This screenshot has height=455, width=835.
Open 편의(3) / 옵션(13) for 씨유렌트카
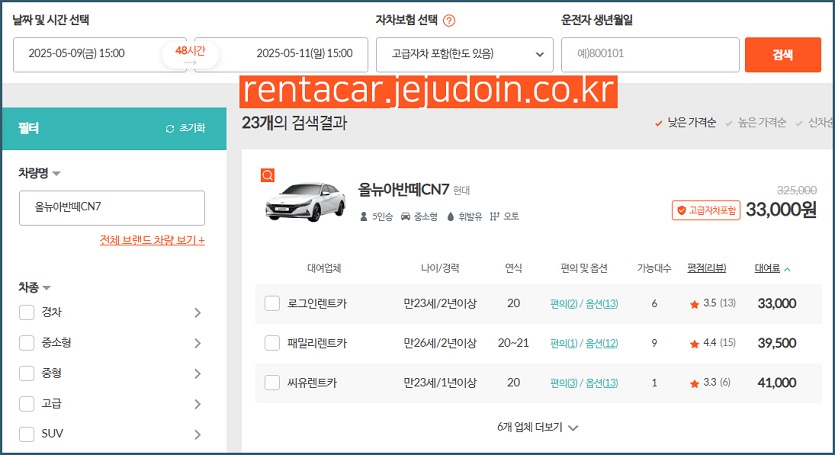[x=584, y=383]
